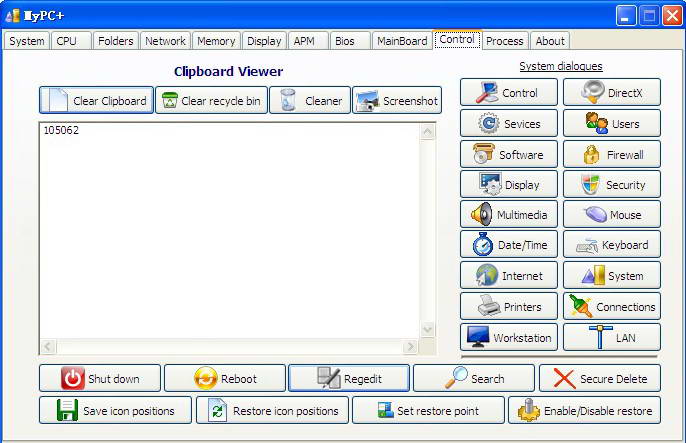Click the Set restore point button
686x443 pixels.
[428, 410]
